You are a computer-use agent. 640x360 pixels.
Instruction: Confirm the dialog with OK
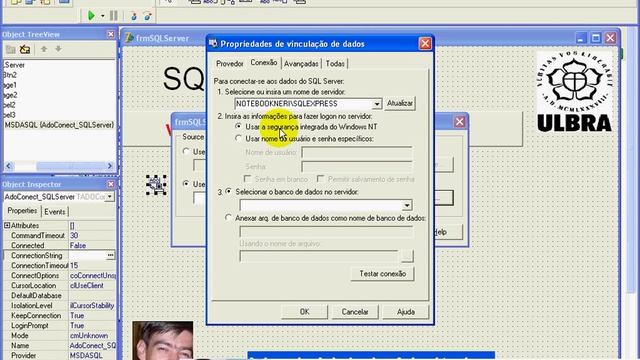click(304, 312)
